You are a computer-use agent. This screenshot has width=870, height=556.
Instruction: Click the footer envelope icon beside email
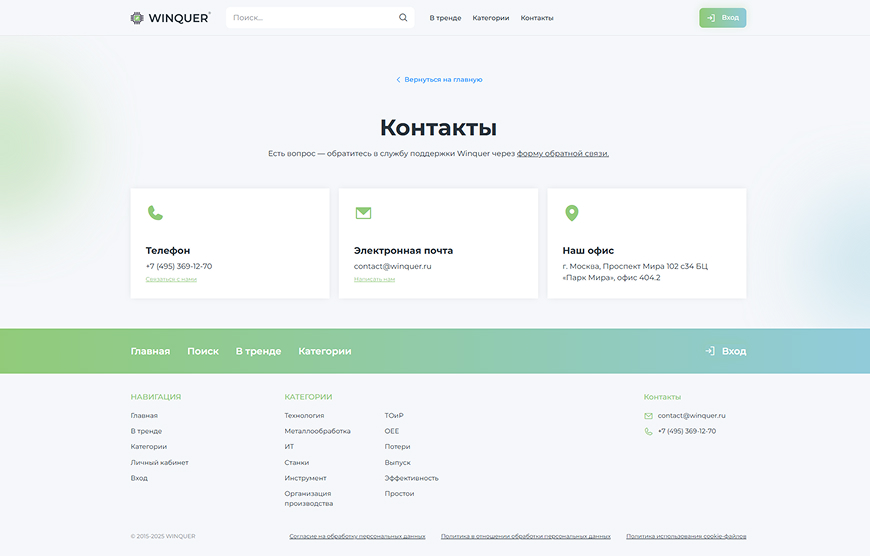pos(648,416)
